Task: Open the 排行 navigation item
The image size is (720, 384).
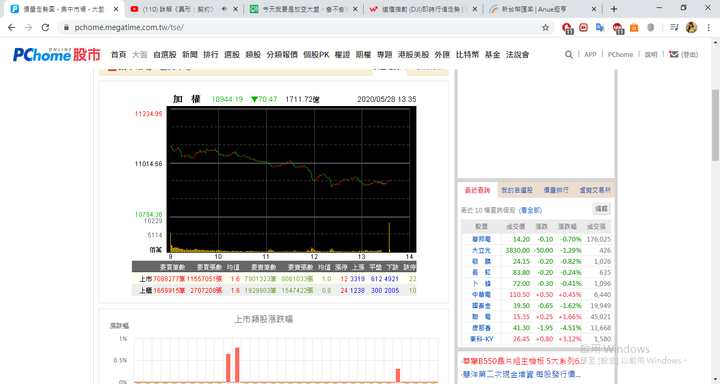Action: [211, 55]
